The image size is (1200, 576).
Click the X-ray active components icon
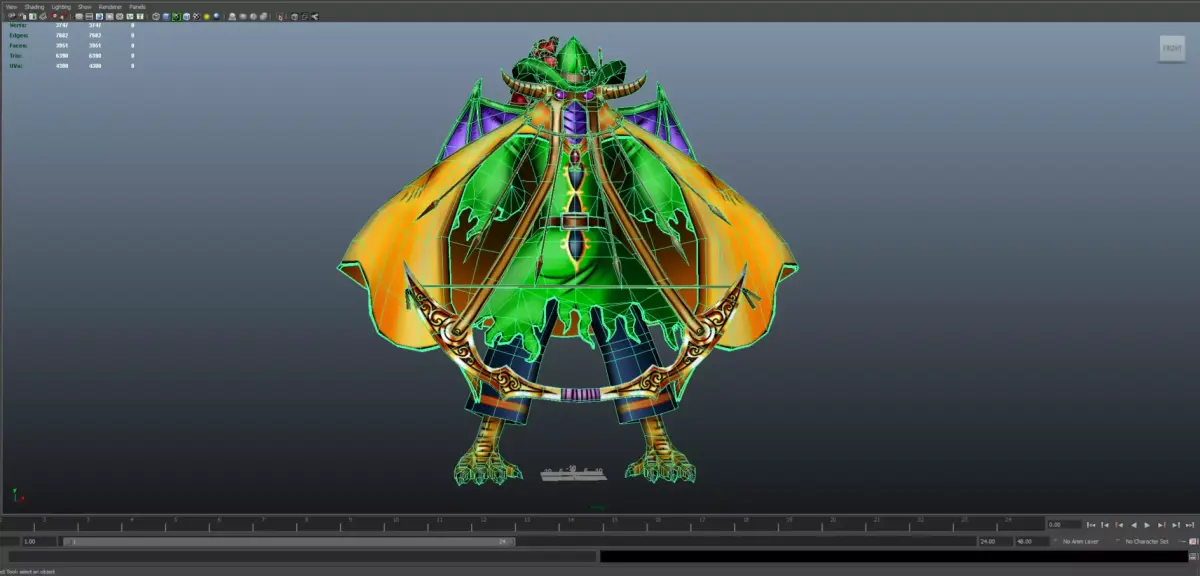pyautogui.click(x=304, y=16)
